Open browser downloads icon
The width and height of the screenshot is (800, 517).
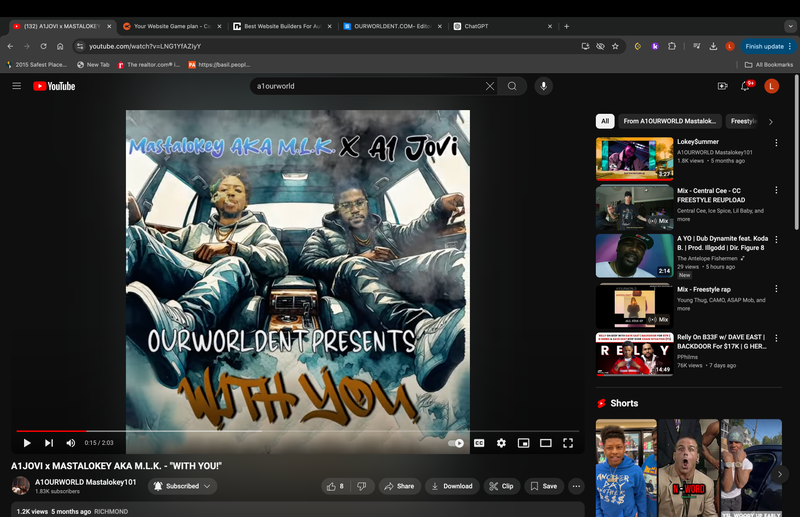pyautogui.click(x=713, y=46)
